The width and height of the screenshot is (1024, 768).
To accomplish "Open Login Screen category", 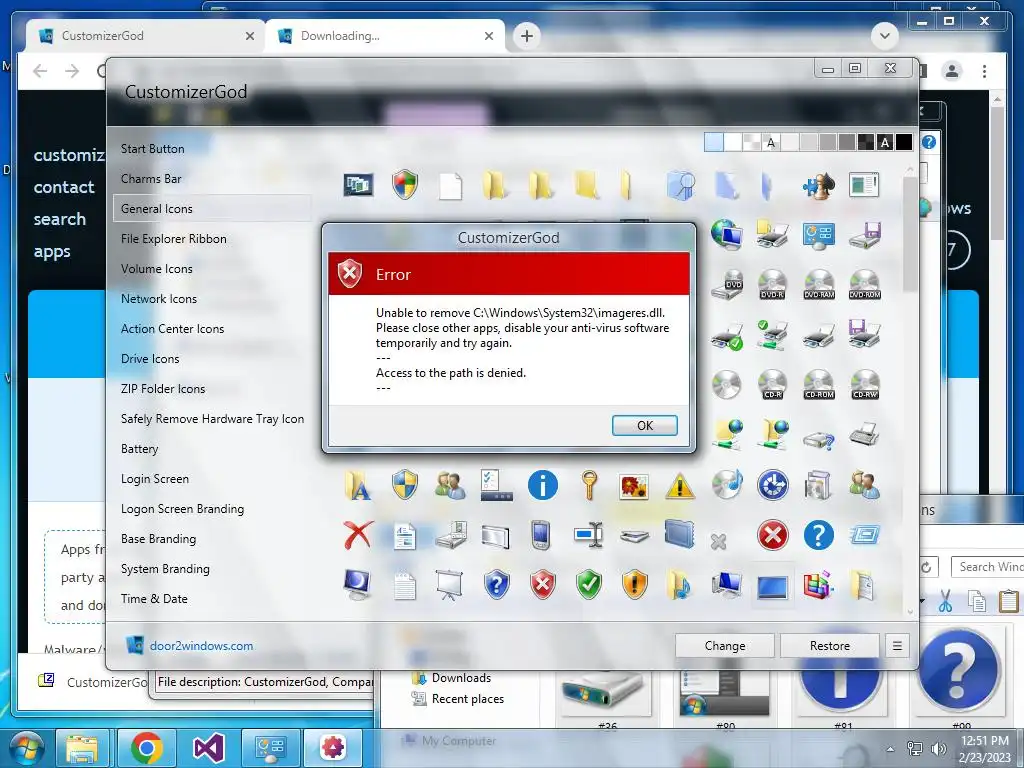I will [x=155, y=479].
